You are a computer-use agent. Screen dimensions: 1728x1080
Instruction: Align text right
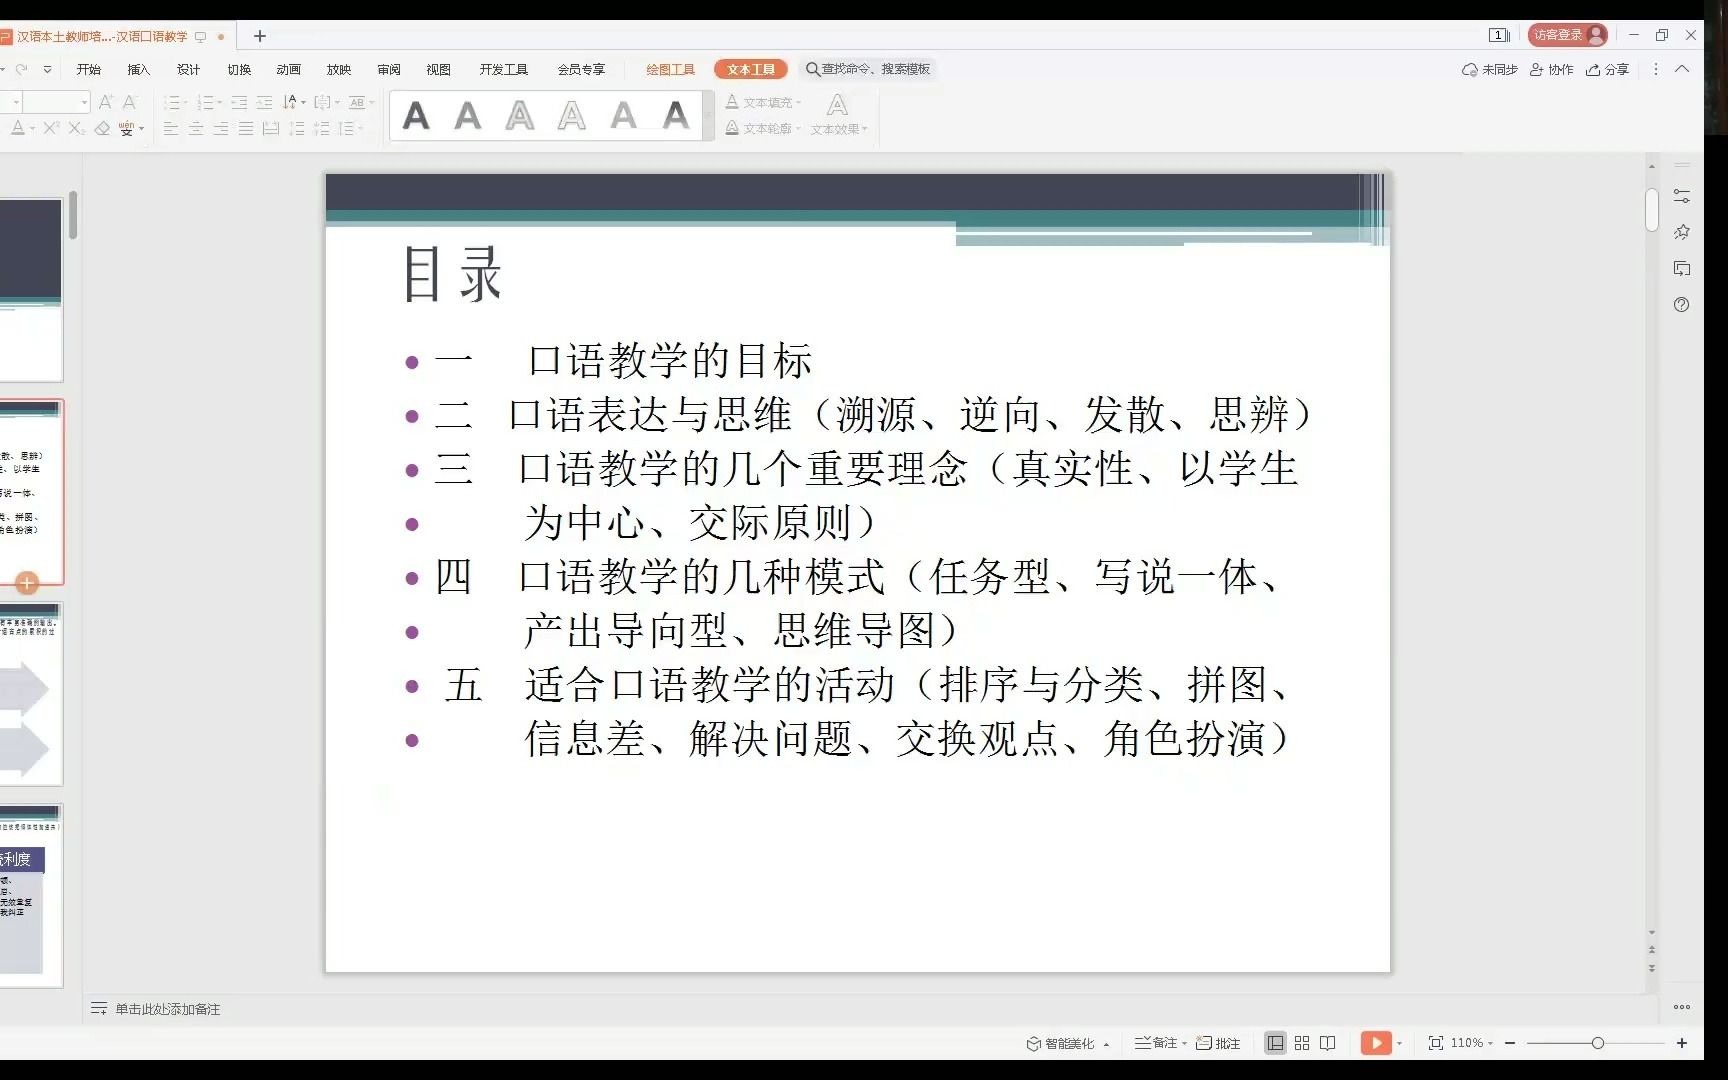click(220, 128)
